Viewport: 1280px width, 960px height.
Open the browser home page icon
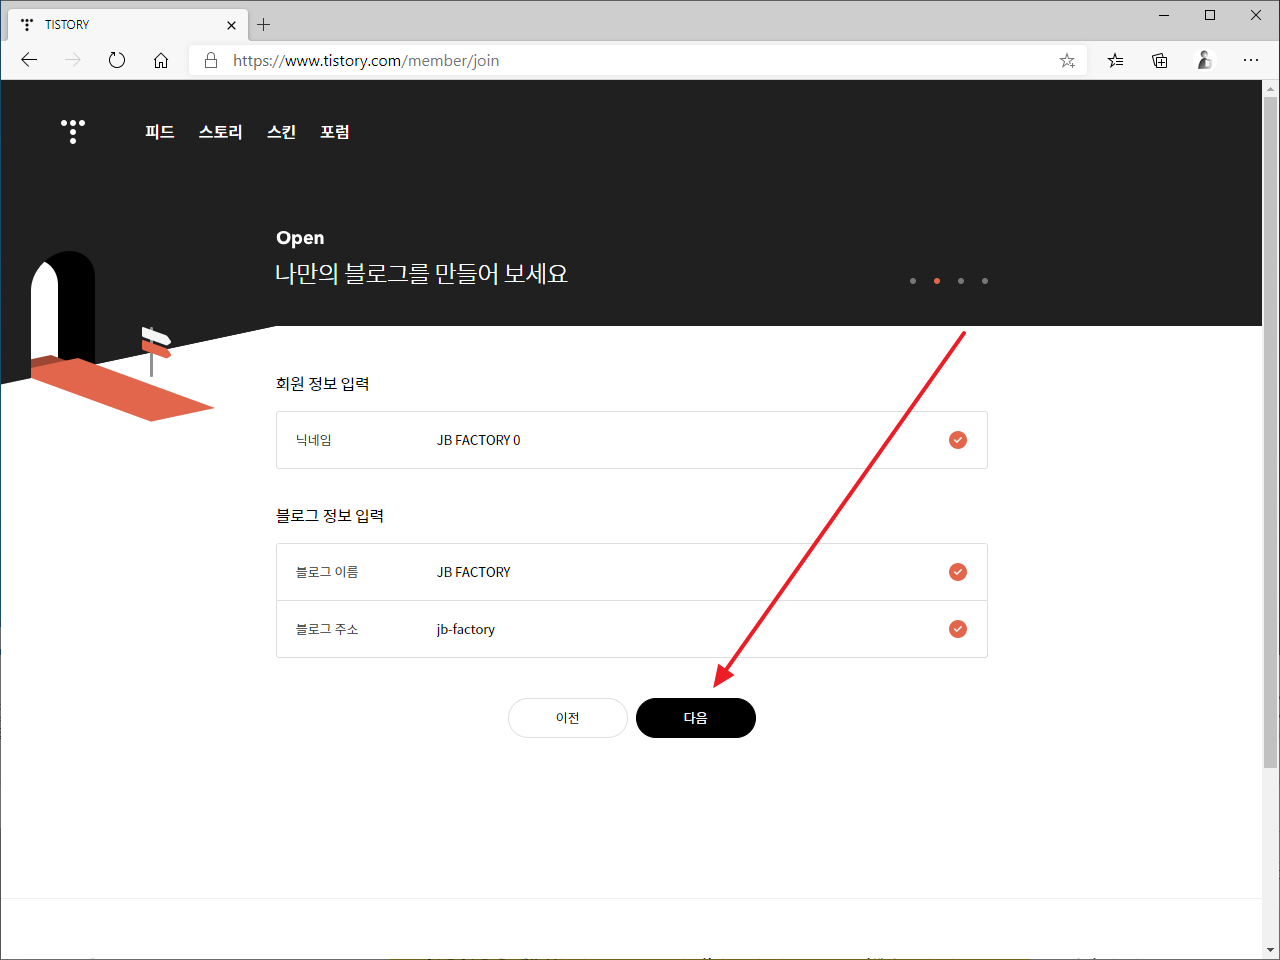coord(161,60)
